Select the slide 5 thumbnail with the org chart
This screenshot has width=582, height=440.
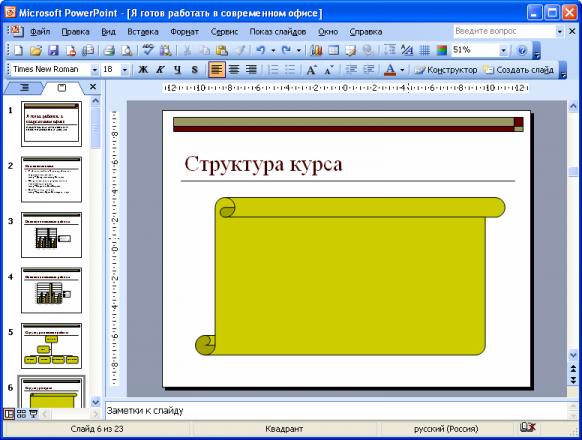pos(51,346)
